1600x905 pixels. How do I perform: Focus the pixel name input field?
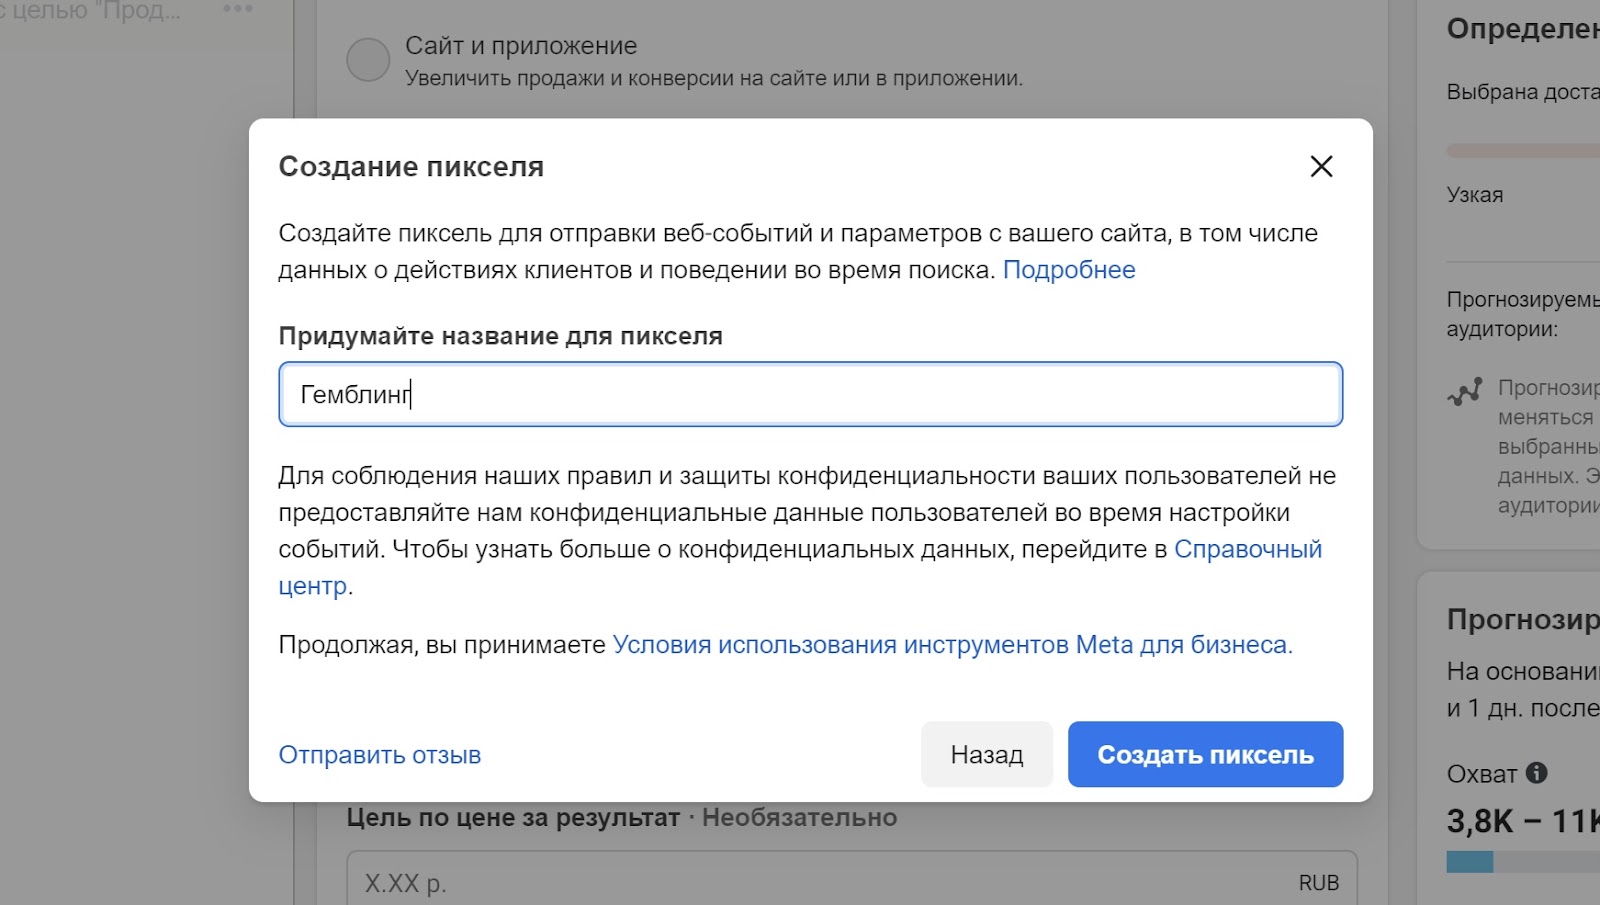810,394
